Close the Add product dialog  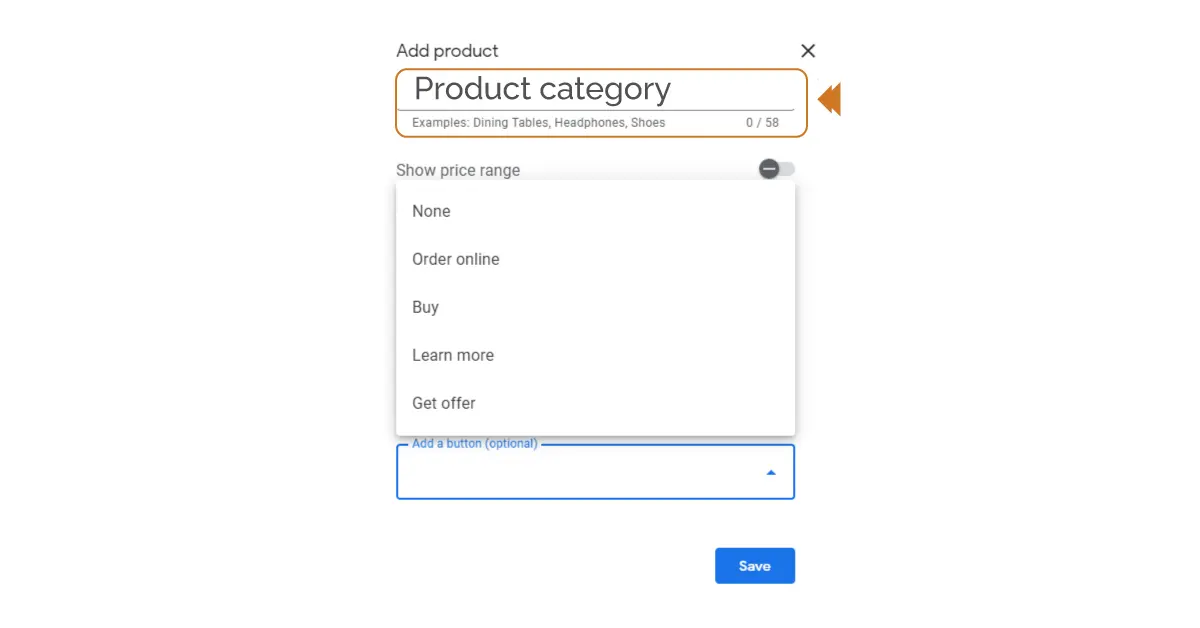click(x=808, y=51)
